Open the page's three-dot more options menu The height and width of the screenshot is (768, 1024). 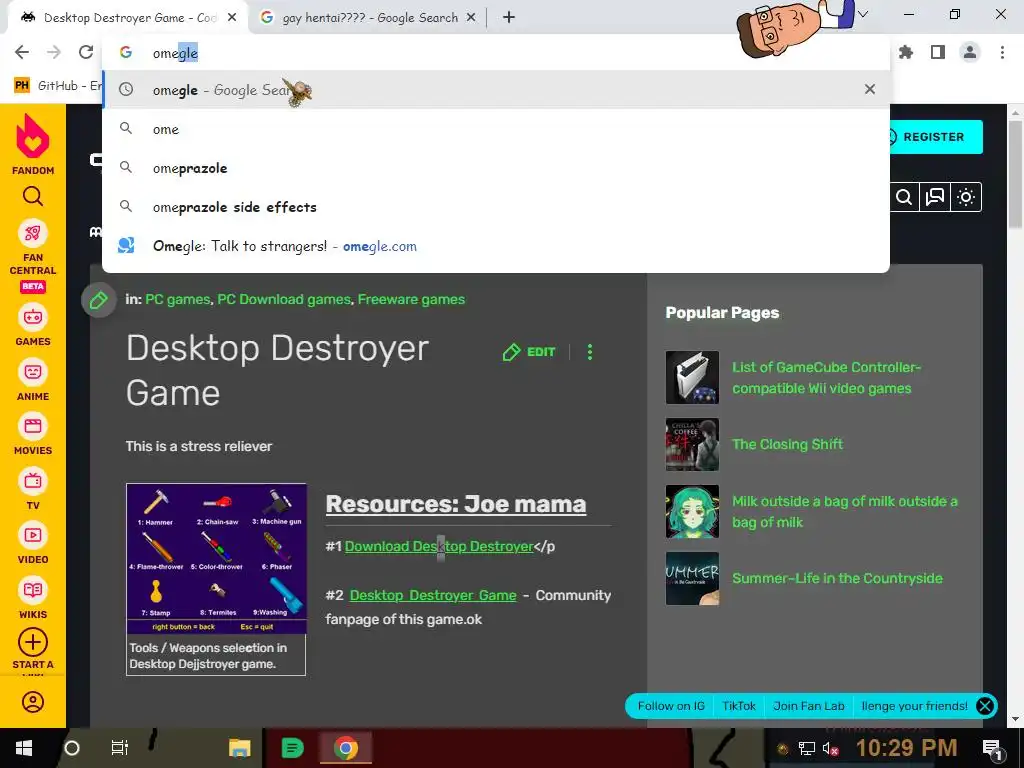point(590,352)
